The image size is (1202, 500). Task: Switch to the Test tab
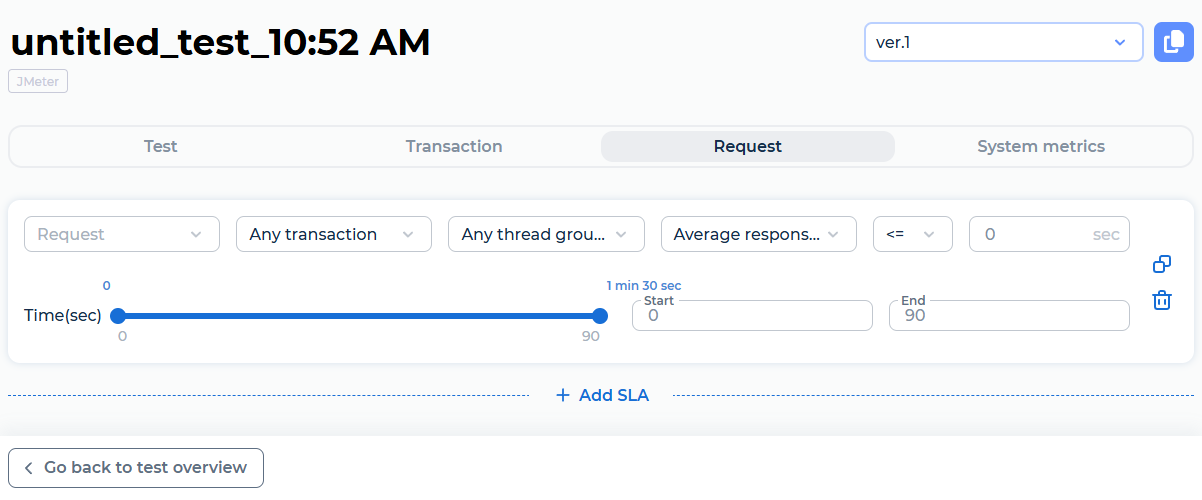pos(160,146)
